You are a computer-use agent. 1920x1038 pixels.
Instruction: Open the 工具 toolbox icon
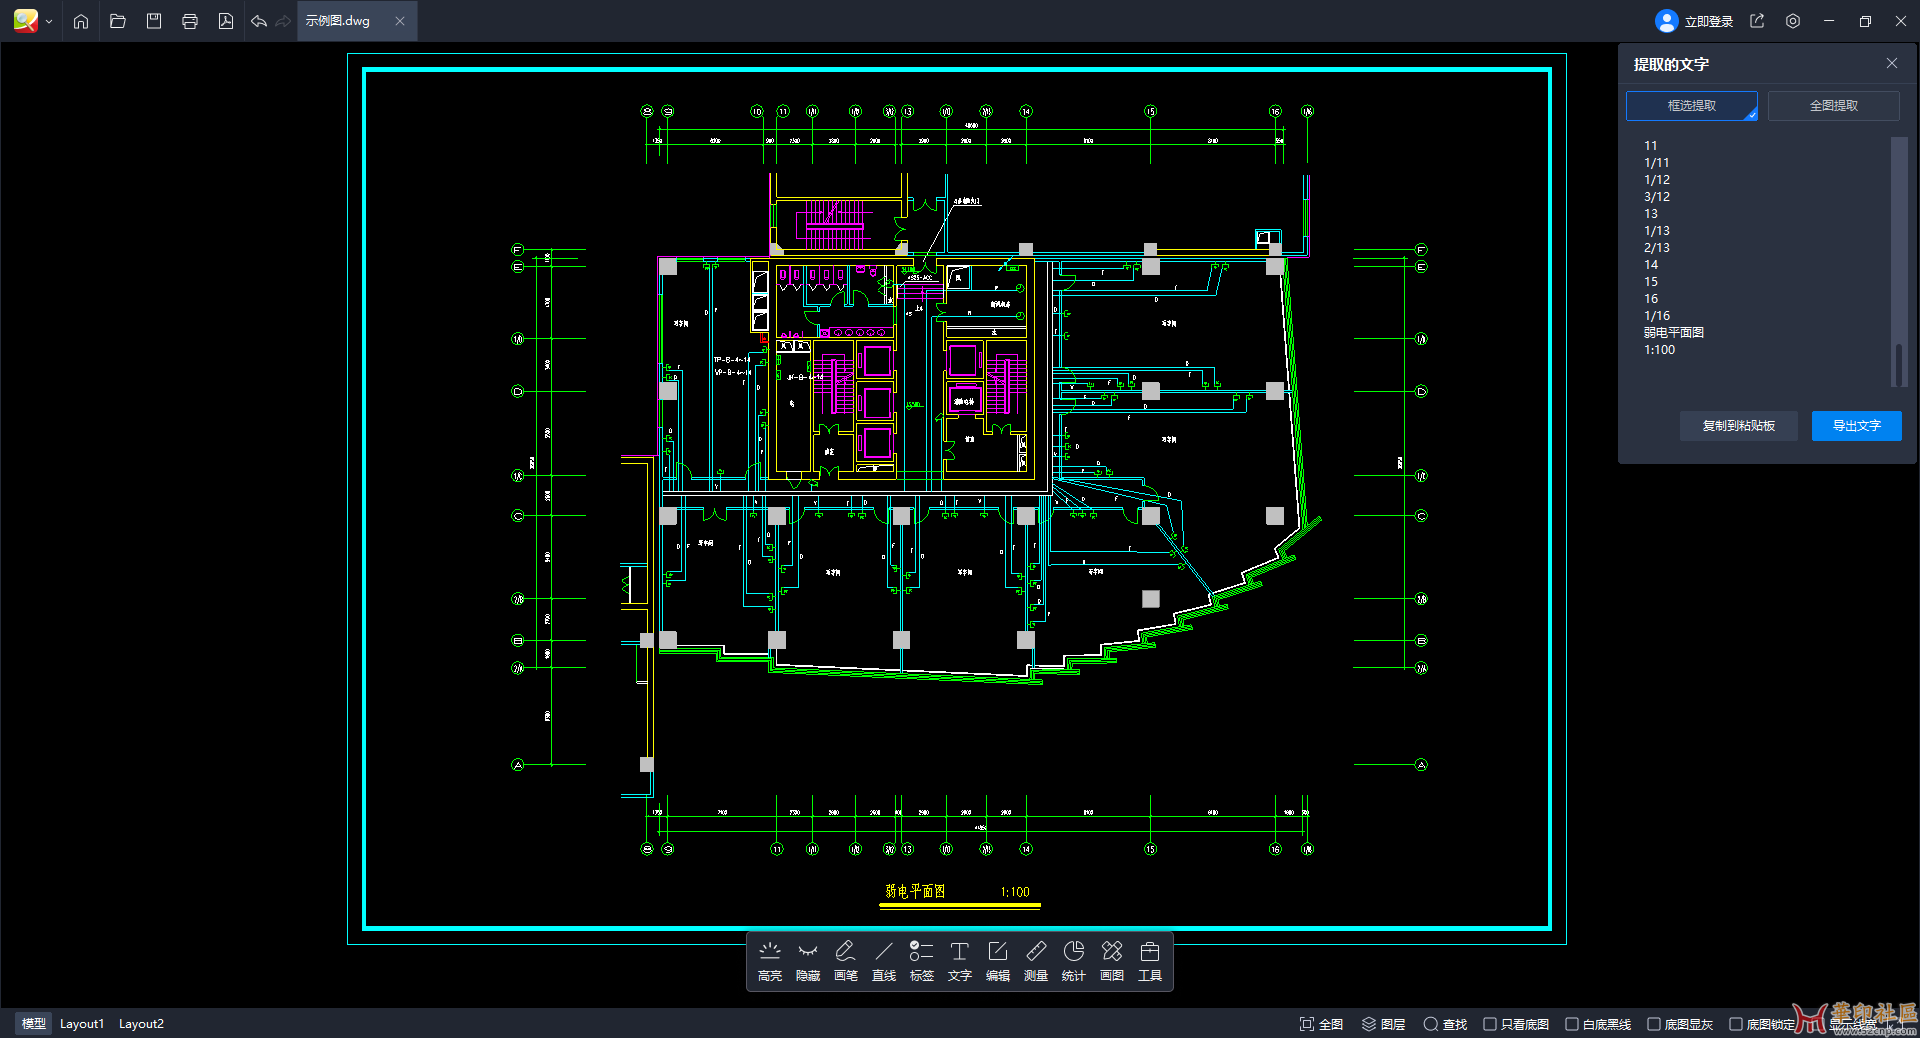[1149, 961]
